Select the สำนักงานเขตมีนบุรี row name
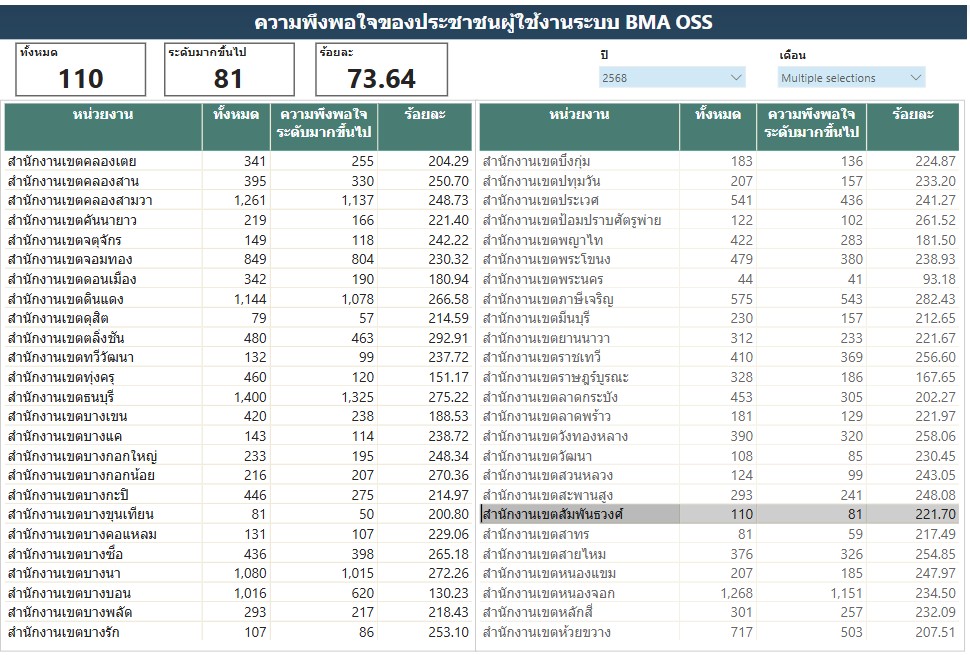970x655 pixels. point(536,318)
